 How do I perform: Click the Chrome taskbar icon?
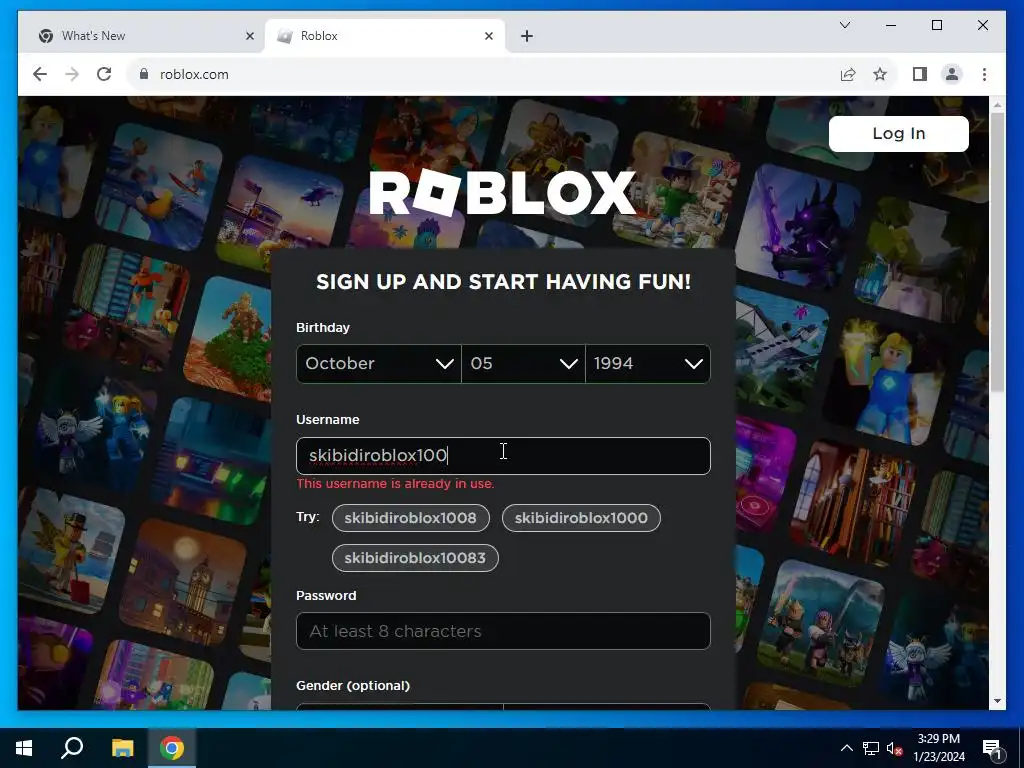tap(172, 748)
